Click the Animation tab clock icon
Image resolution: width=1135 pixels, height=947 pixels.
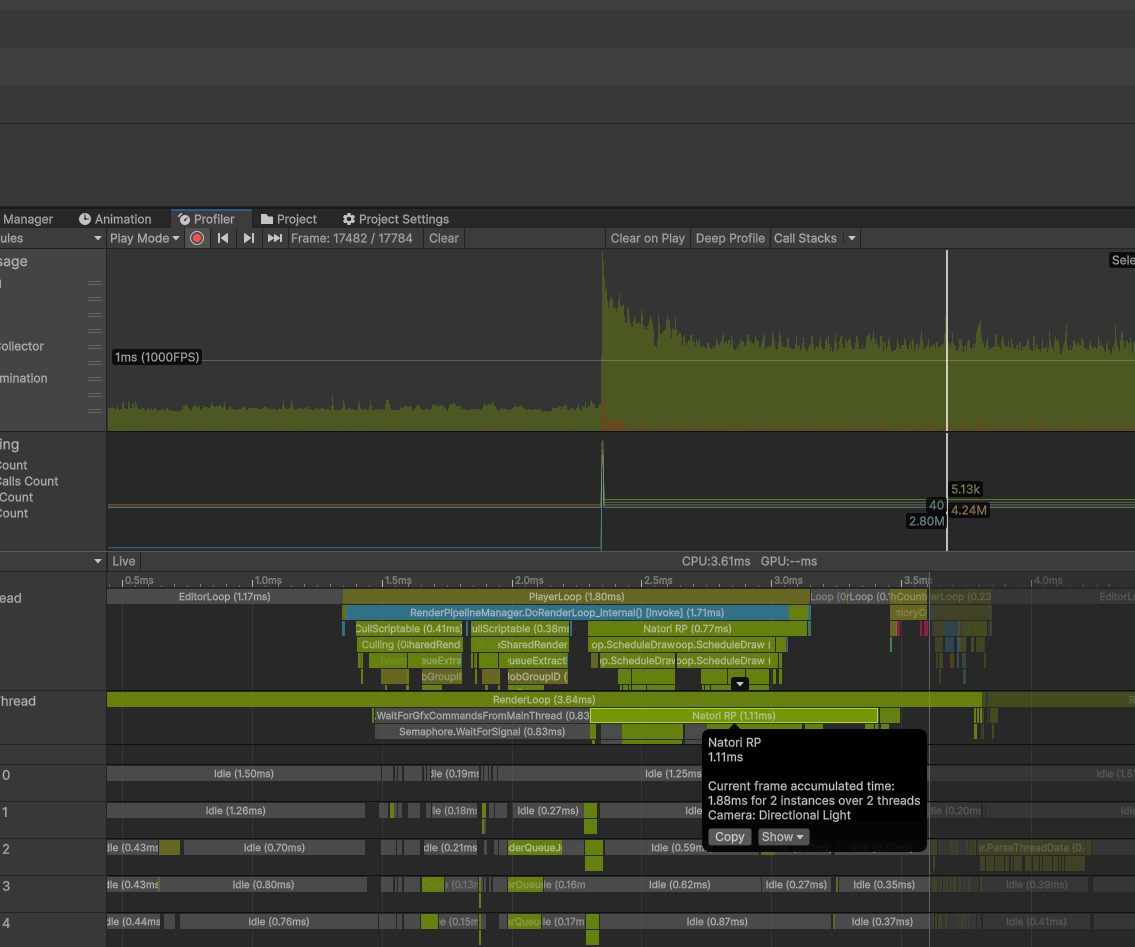pyautogui.click(x=85, y=219)
